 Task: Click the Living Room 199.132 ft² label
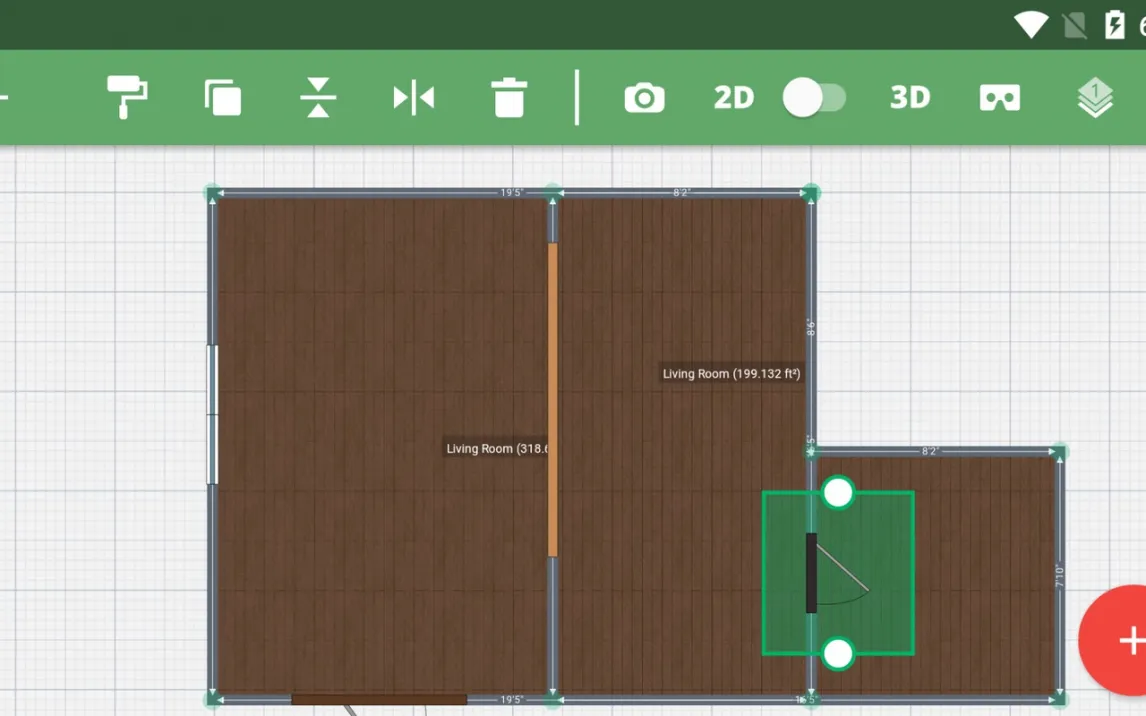pos(731,374)
